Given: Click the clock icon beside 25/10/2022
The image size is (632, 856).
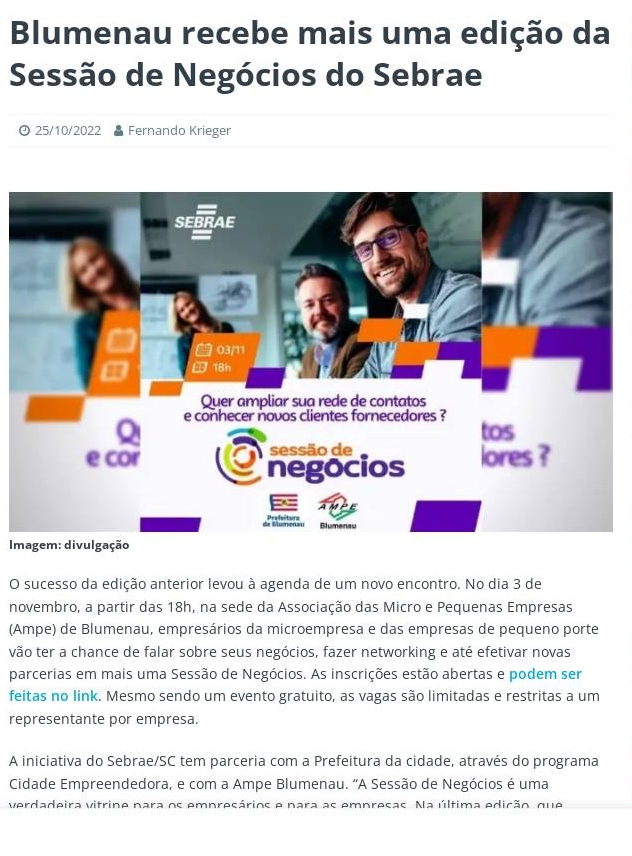Looking at the screenshot, I should [24, 130].
